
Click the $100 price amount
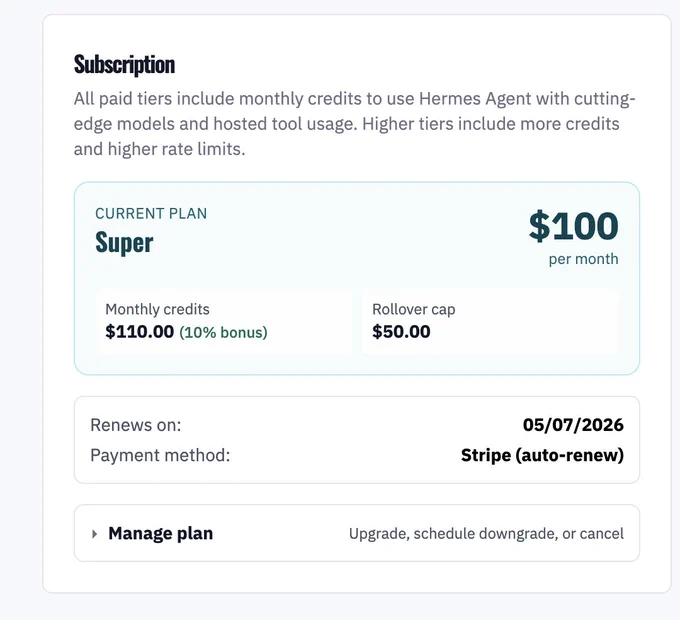tap(573, 226)
